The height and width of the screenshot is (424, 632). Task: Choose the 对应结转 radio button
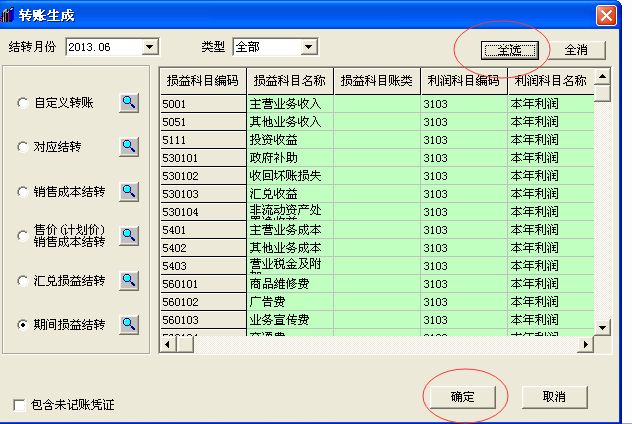pos(23,147)
